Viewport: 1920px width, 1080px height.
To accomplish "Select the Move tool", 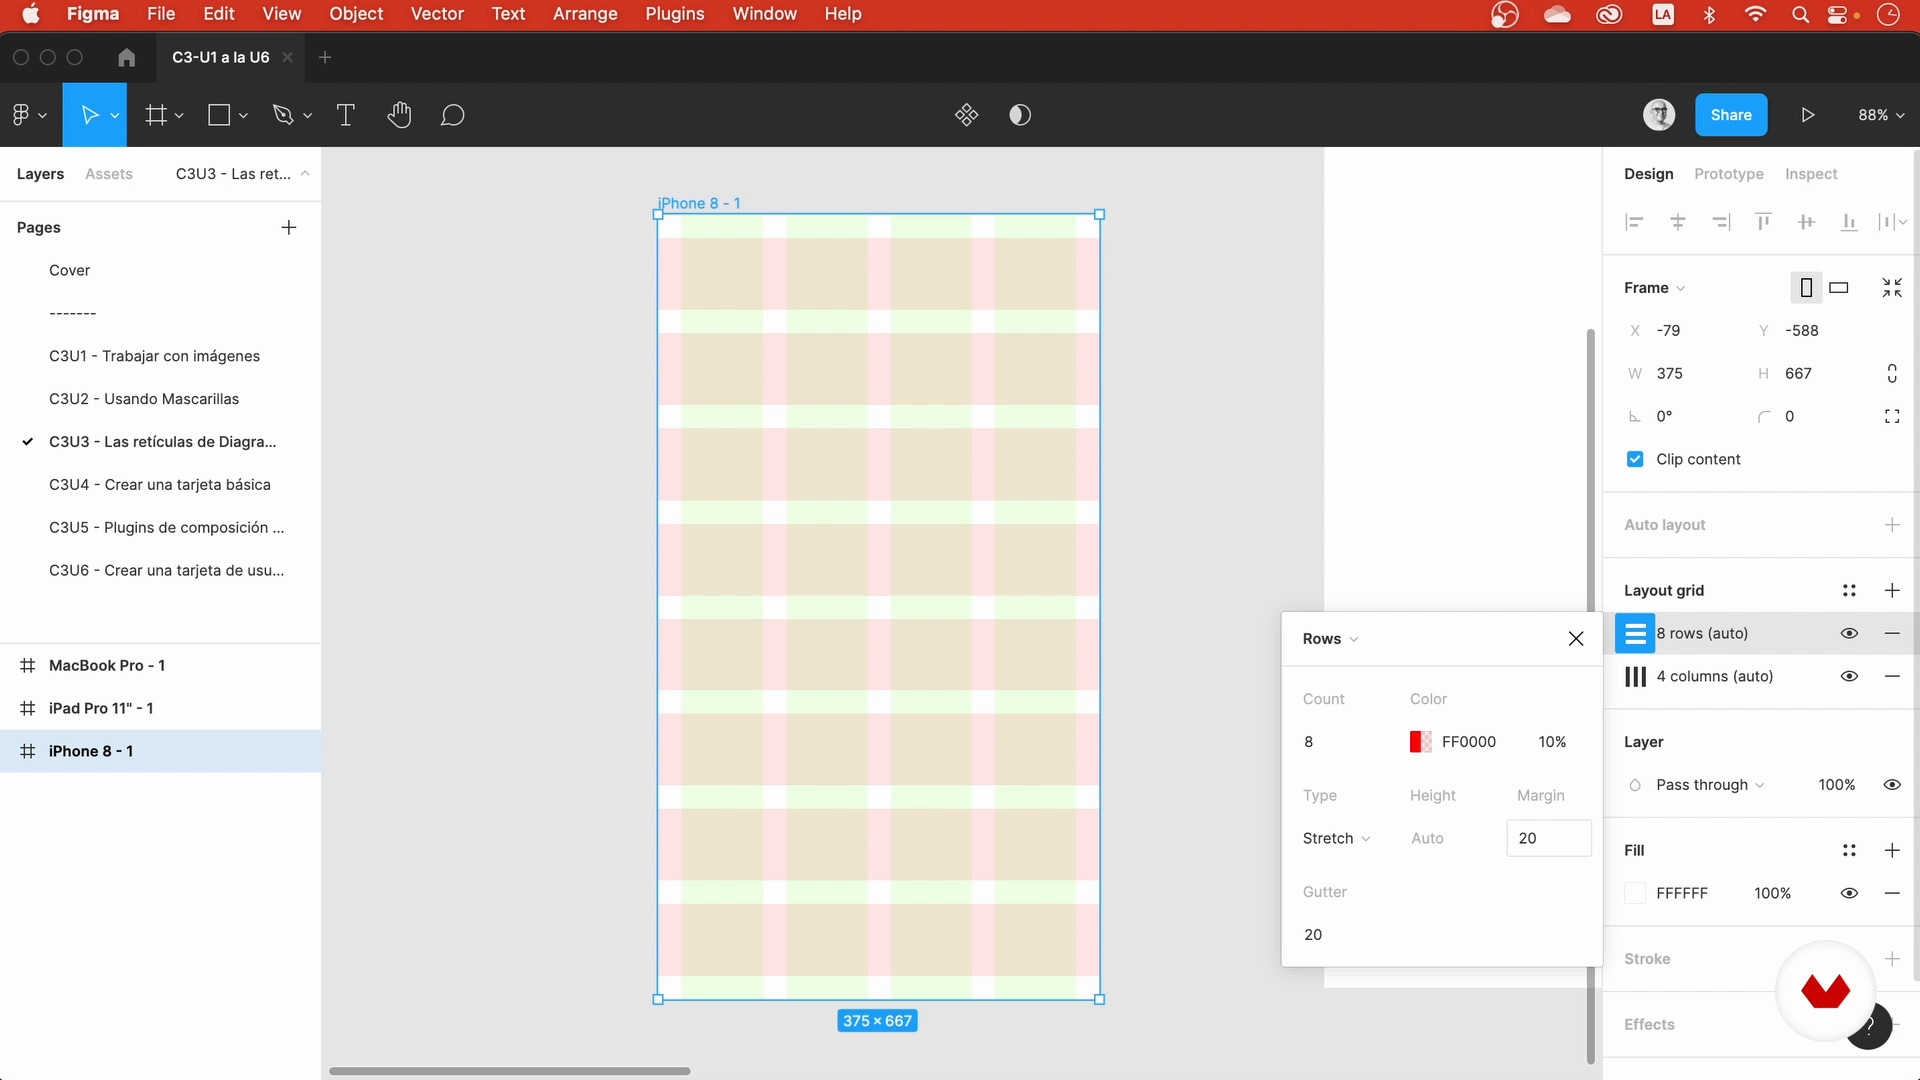I will (89, 115).
